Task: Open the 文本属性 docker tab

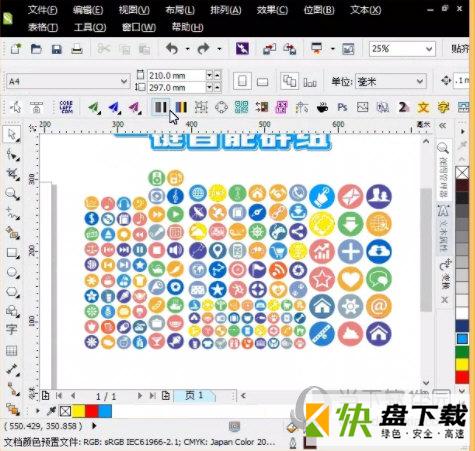Action: (x=444, y=229)
